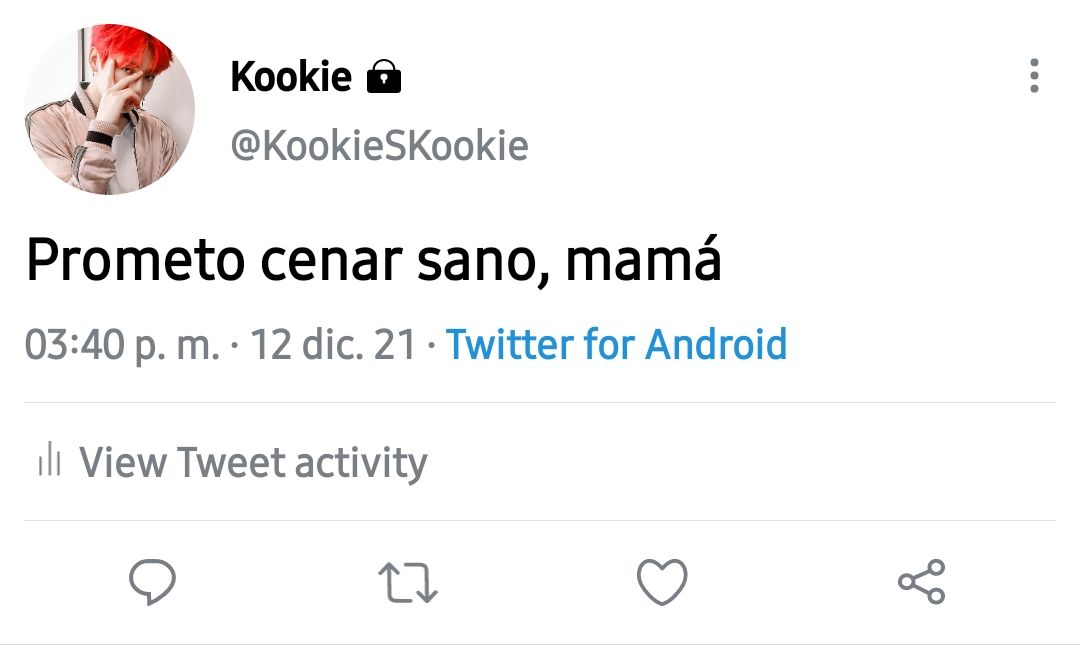Click the padlock icon beside Kookie
Image resolution: width=1080 pixels, height=659 pixels.
(384, 76)
